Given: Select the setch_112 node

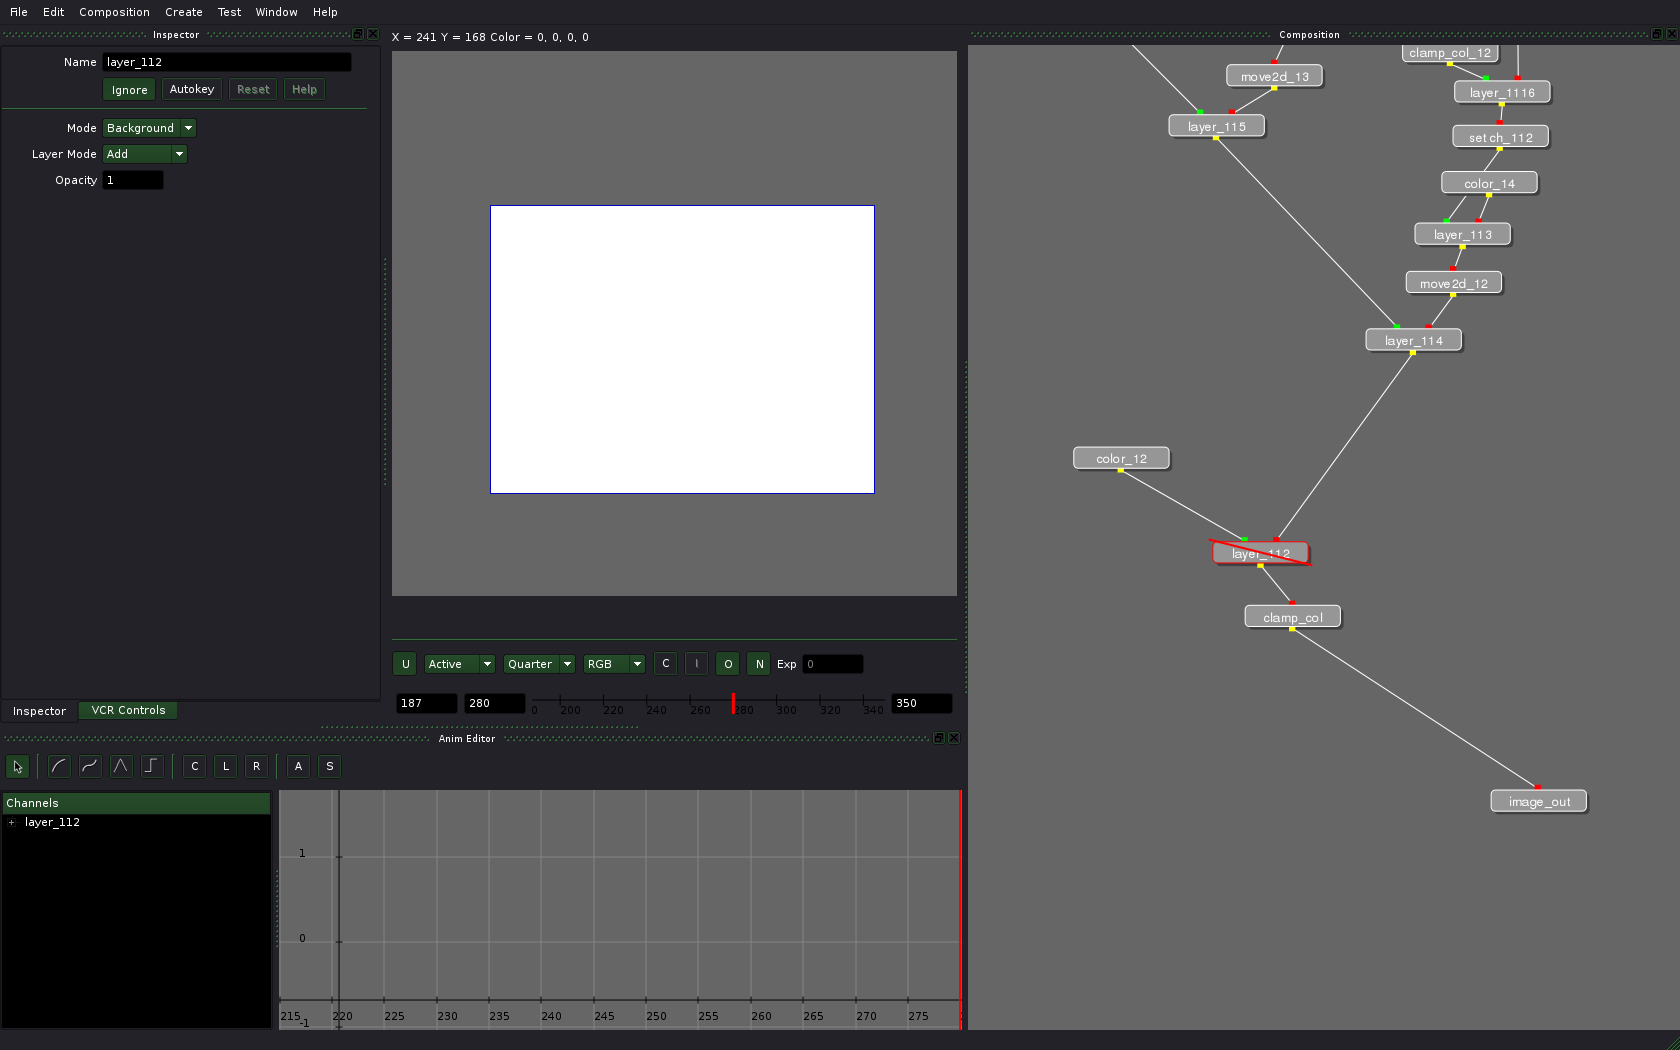Looking at the screenshot, I should click(1501, 137).
